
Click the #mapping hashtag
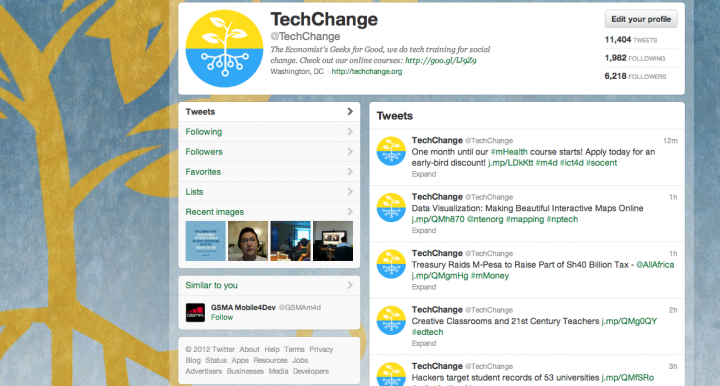pyautogui.click(x=525, y=219)
